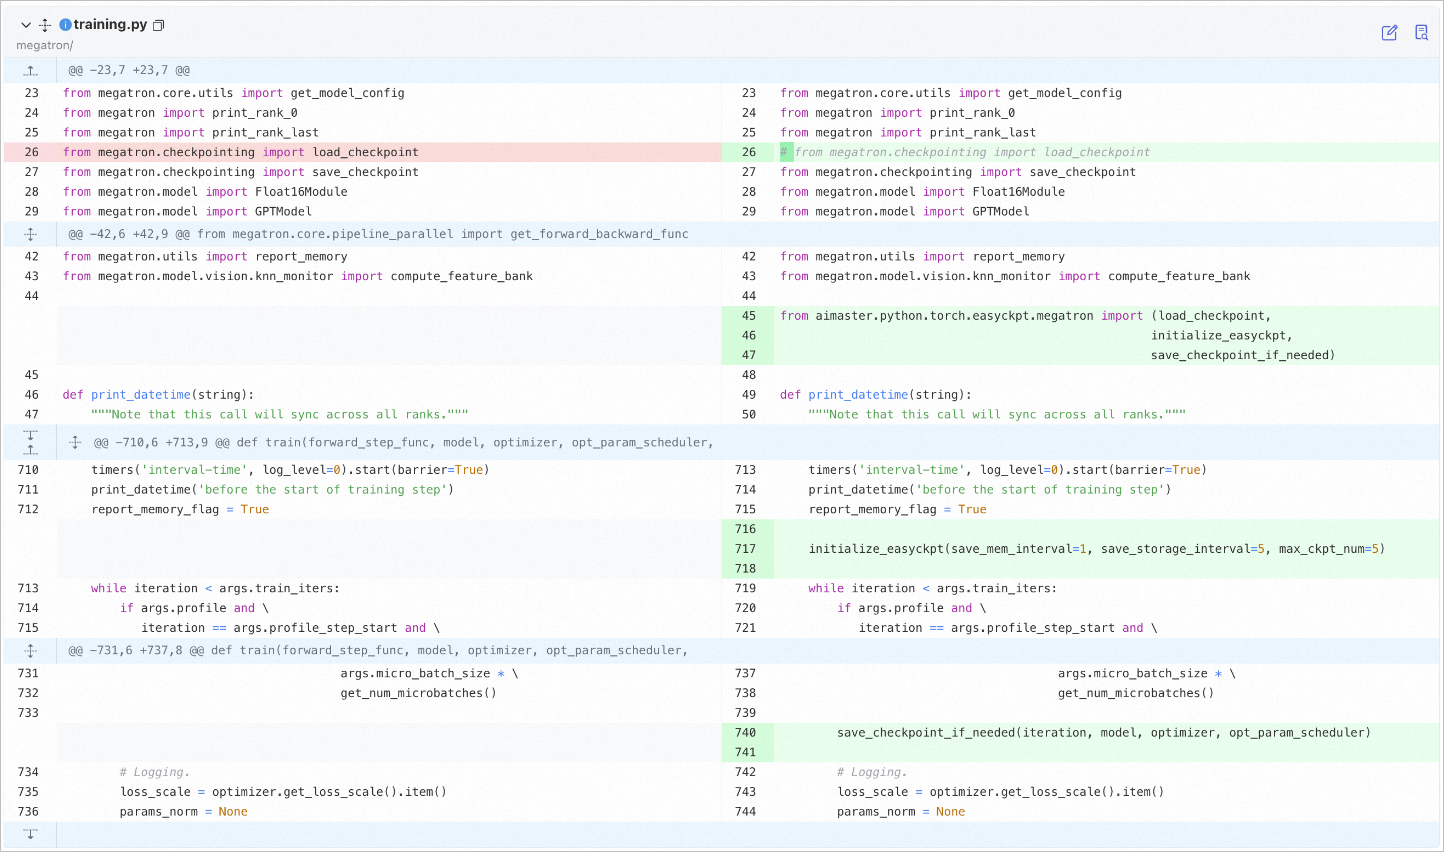1444x852 pixels.
Task: Click old line number 26 of deleted import
Action: pyautogui.click(x=31, y=152)
